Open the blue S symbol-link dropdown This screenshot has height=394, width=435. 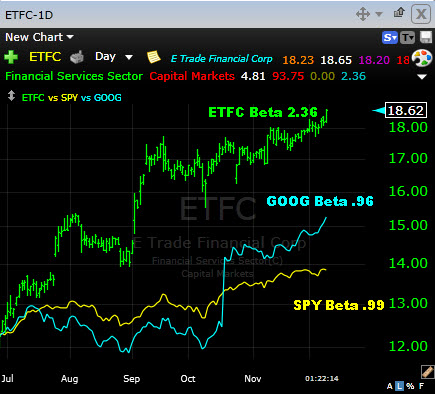tap(390, 38)
